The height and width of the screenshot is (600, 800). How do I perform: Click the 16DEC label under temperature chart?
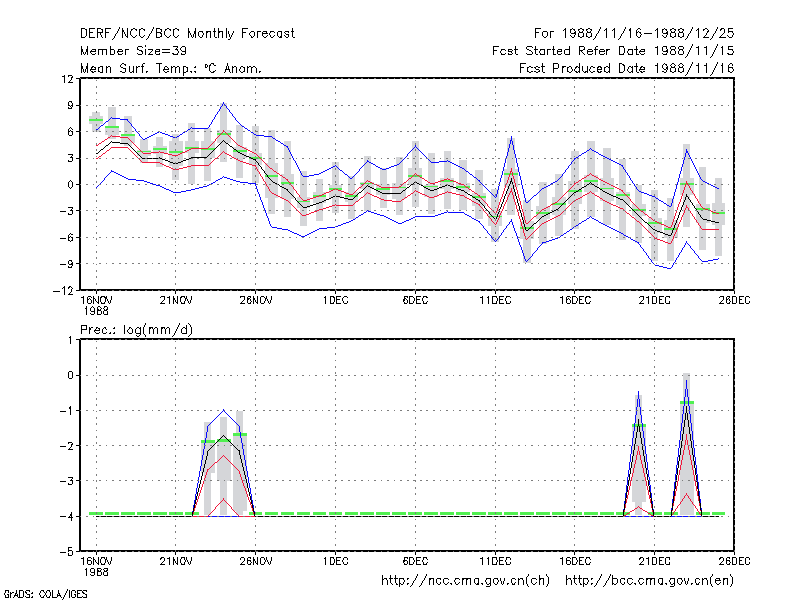574,301
